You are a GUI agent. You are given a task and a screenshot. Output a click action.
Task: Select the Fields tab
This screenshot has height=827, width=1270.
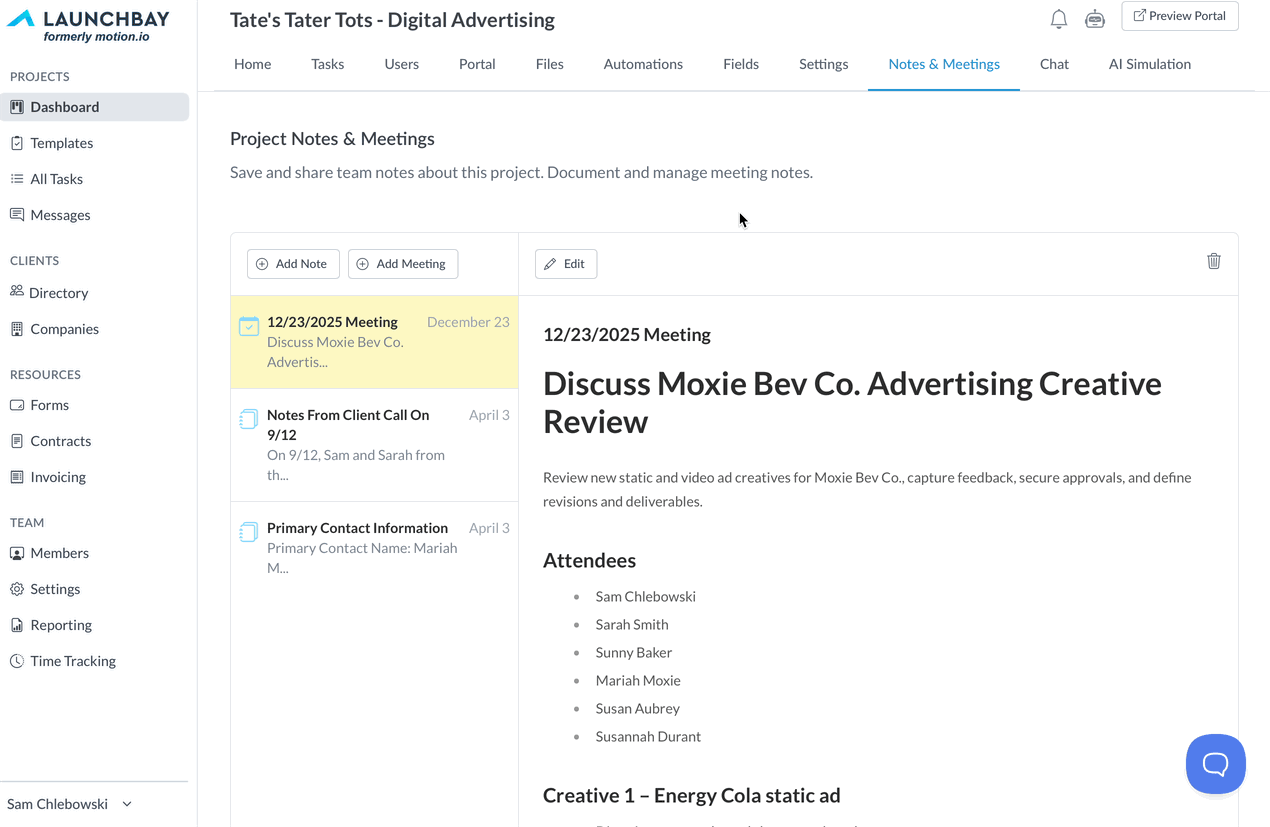(x=741, y=64)
